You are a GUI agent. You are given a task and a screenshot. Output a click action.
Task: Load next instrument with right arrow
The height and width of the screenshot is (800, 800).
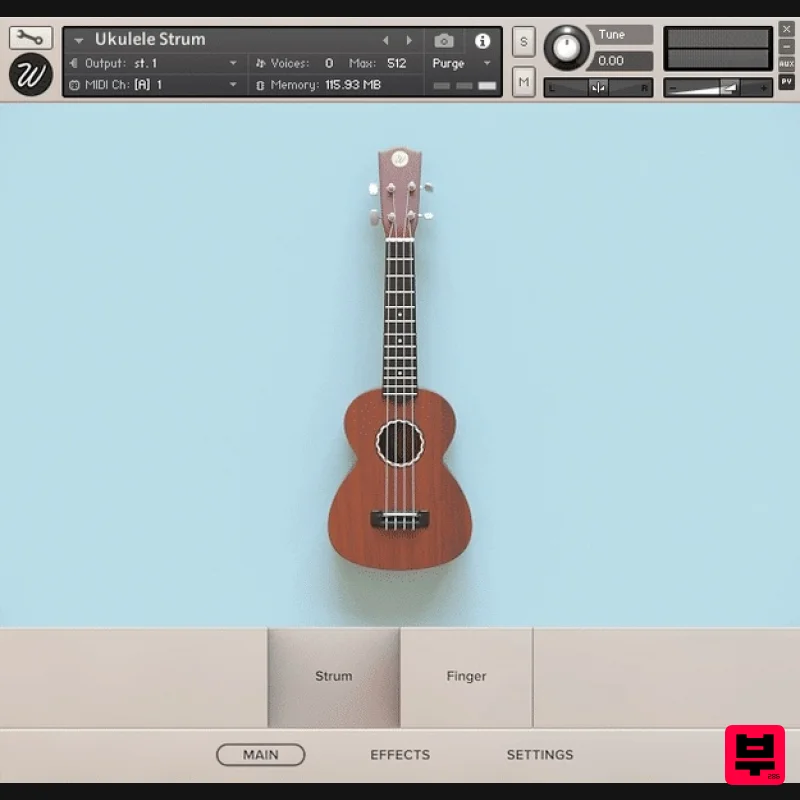[x=408, y=40]
